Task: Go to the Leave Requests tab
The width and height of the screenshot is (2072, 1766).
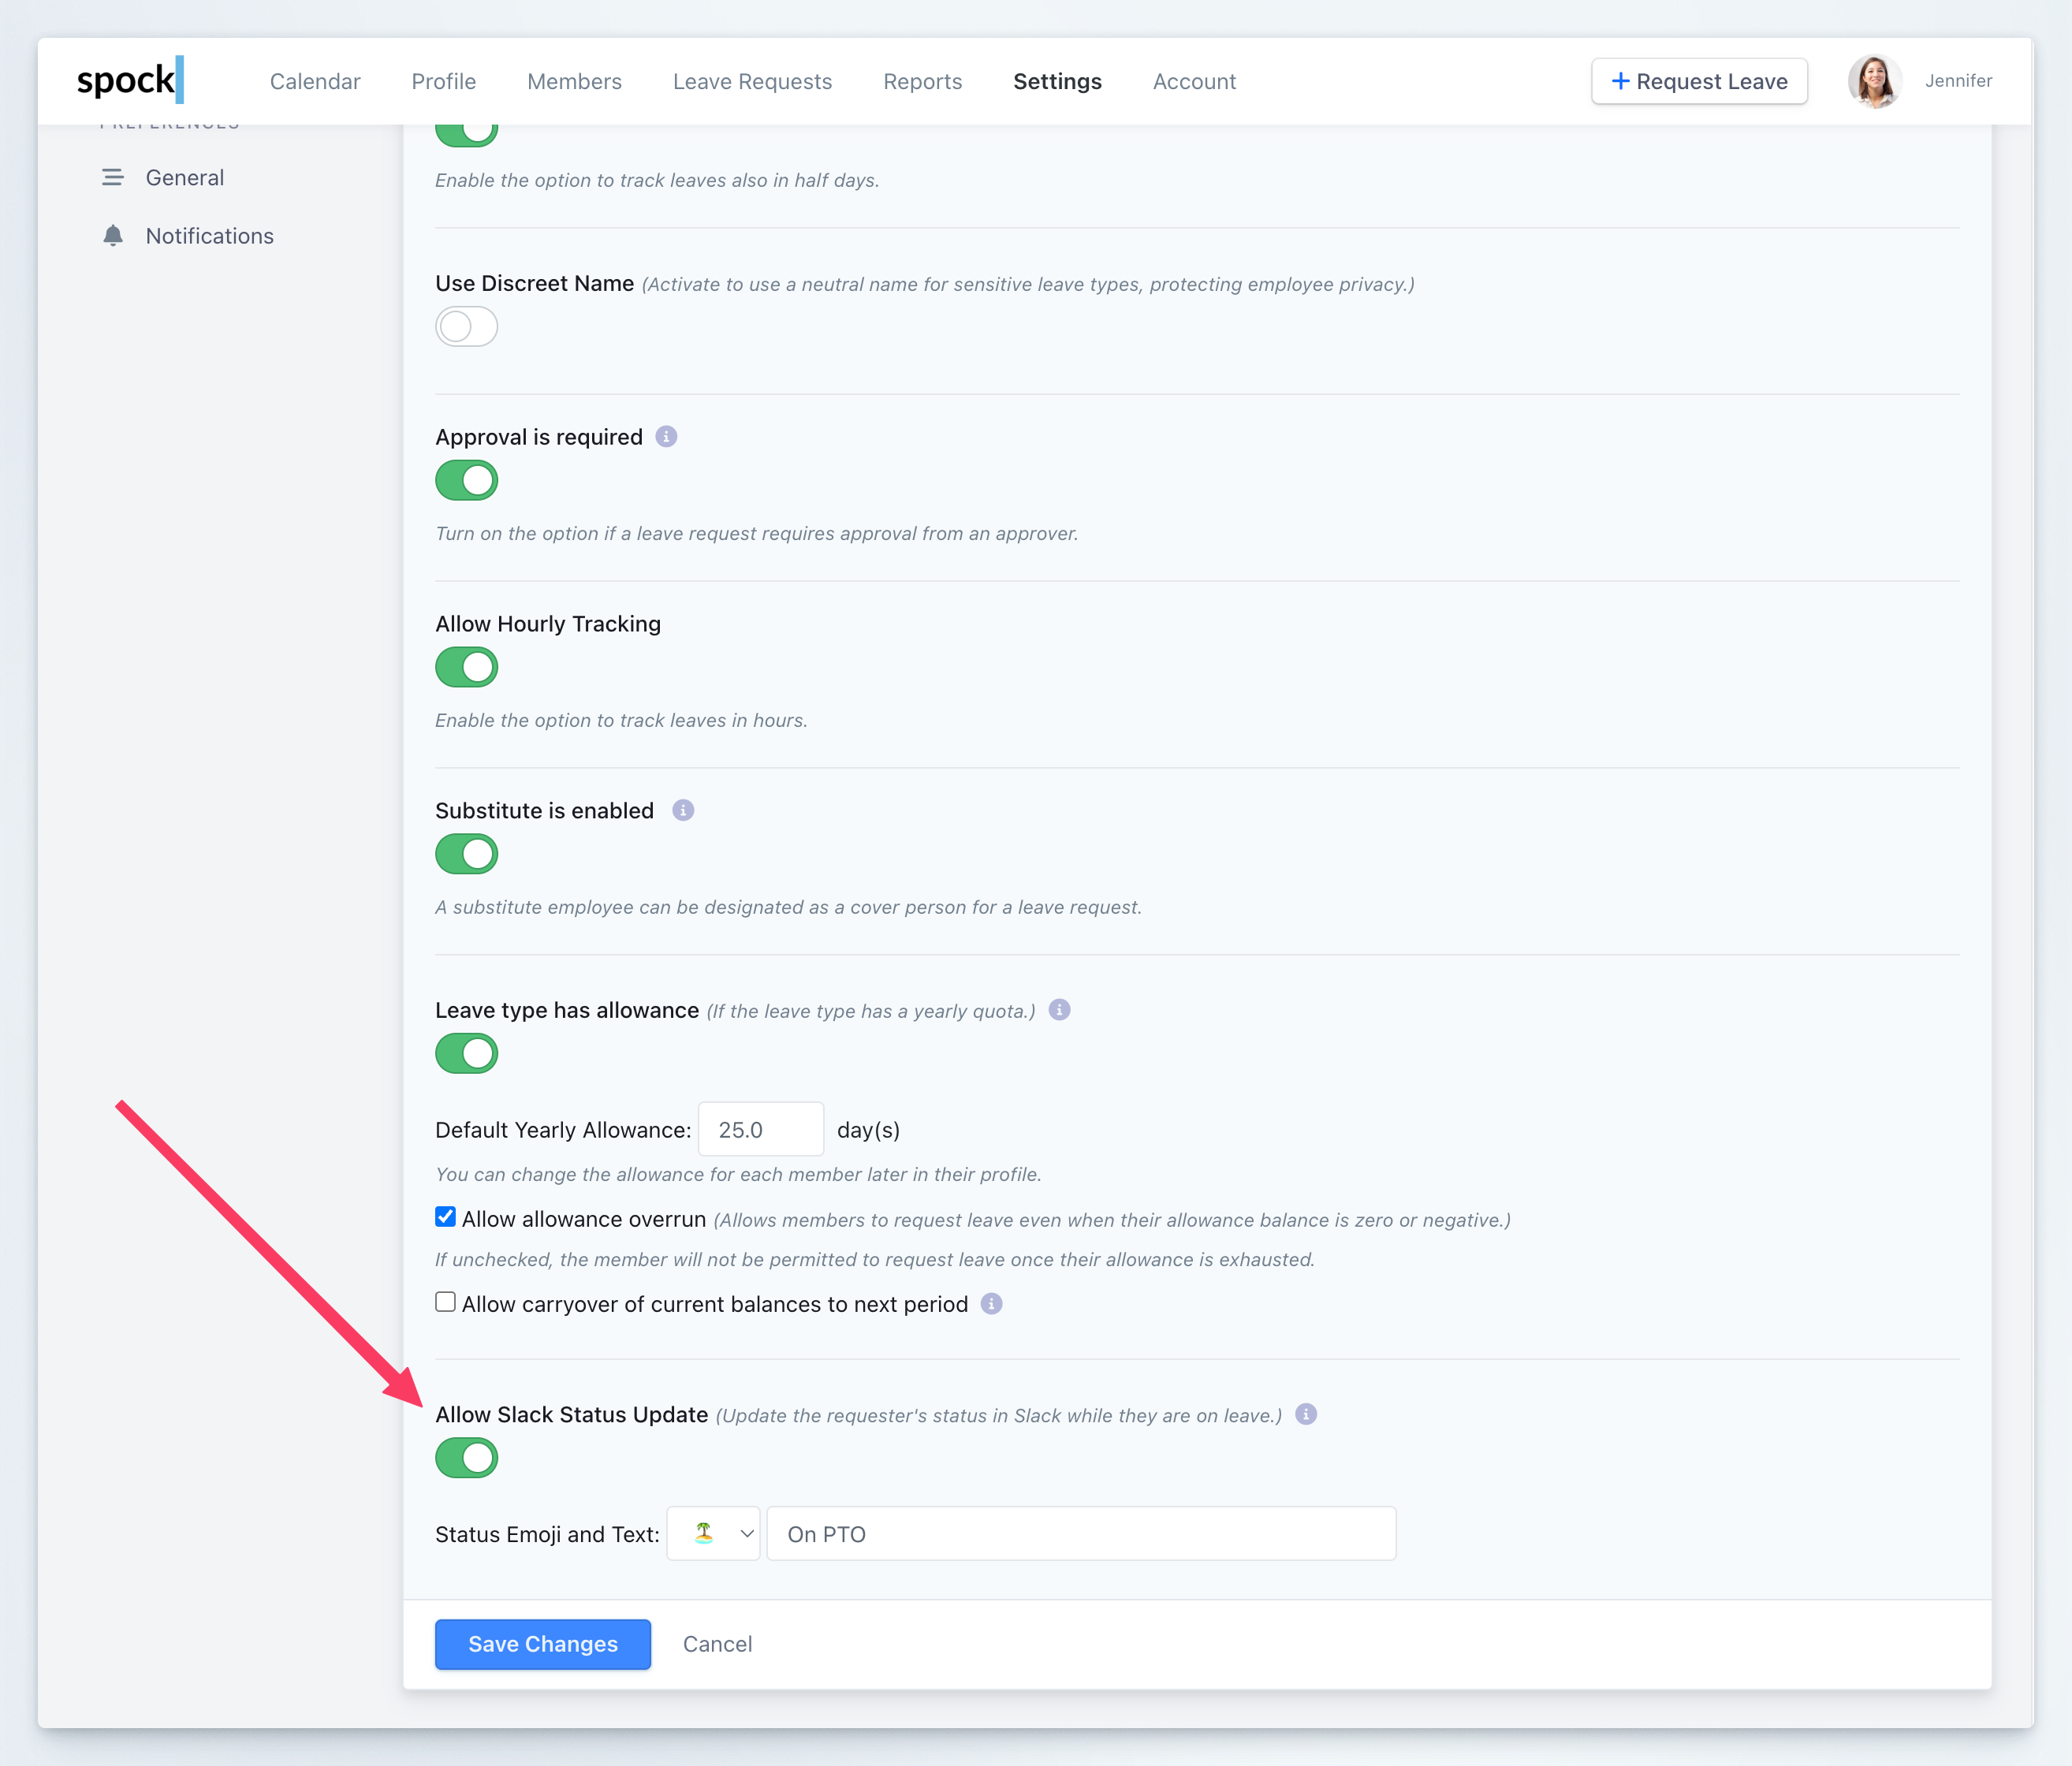Action: coord(752,81)
